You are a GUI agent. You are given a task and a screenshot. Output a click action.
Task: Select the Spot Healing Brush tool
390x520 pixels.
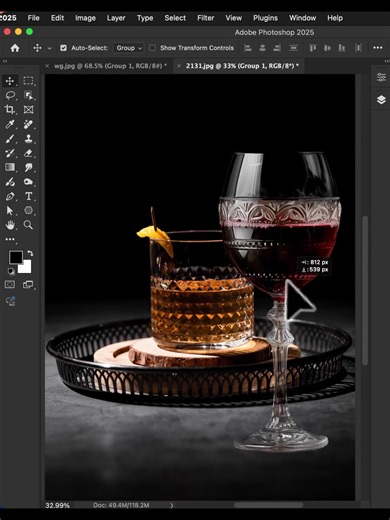point(28,124)
